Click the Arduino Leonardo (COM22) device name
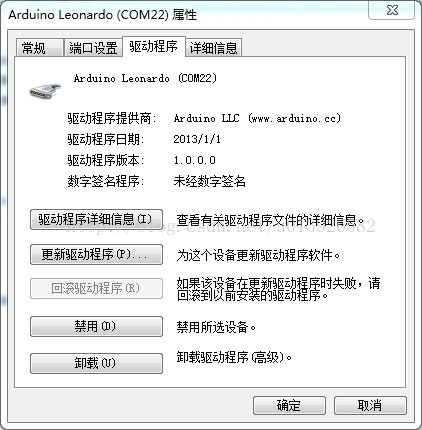The width and height of the screenshot is (422, 430). click(x=145, y=78)
